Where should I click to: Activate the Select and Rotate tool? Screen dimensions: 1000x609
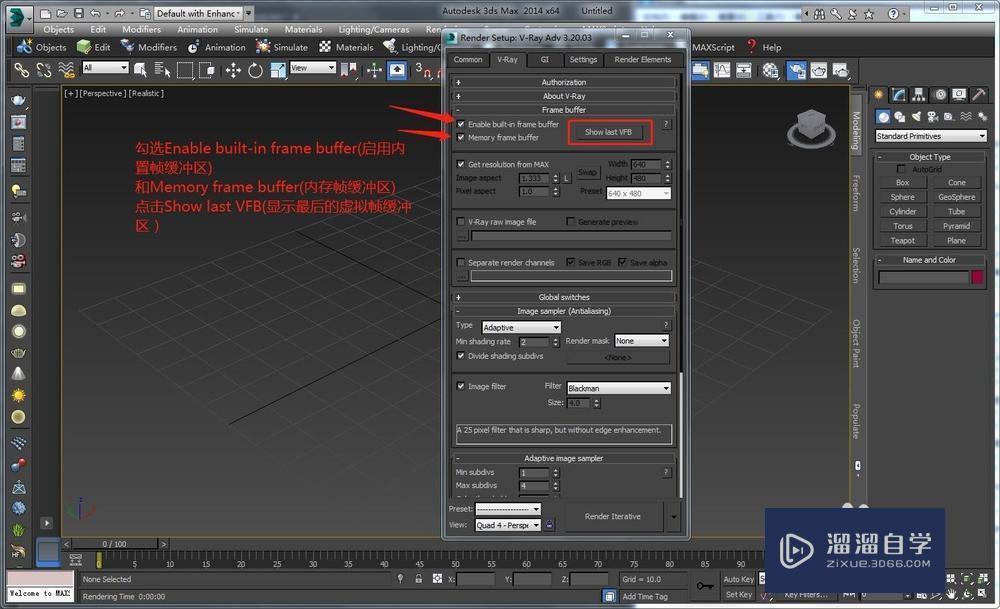click(255, 70)
